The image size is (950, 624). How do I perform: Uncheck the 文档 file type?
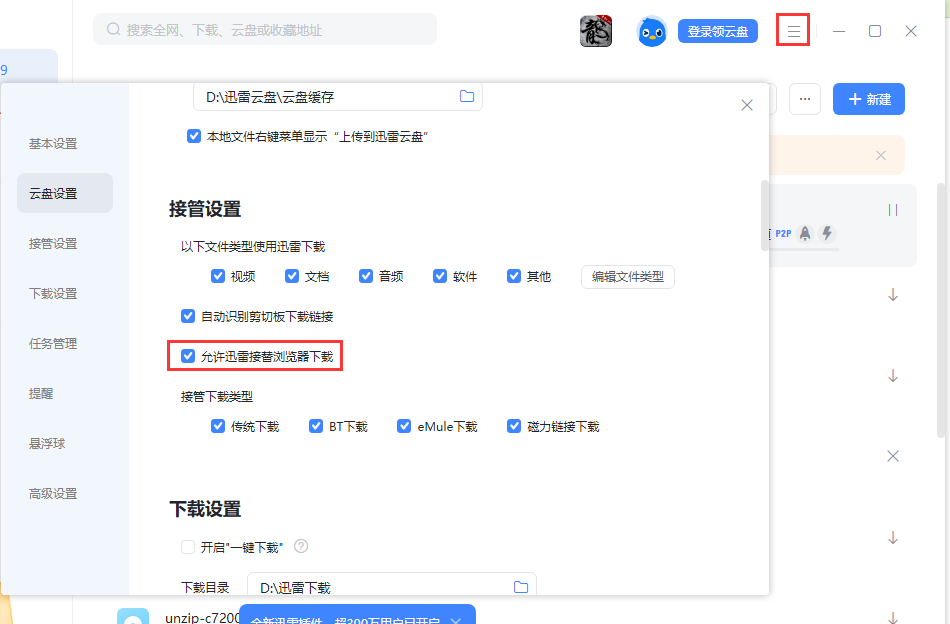(x=291, y=276)
